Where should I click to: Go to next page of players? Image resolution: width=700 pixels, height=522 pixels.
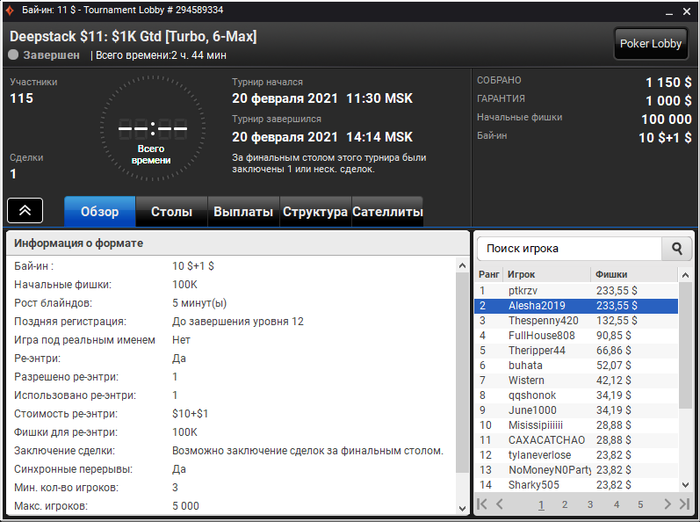[667, 504]
